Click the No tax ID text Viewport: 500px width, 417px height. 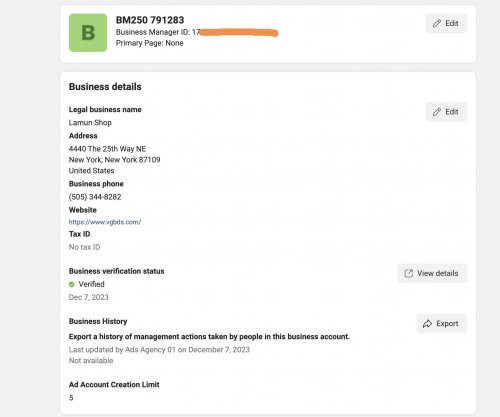(84, 247)
